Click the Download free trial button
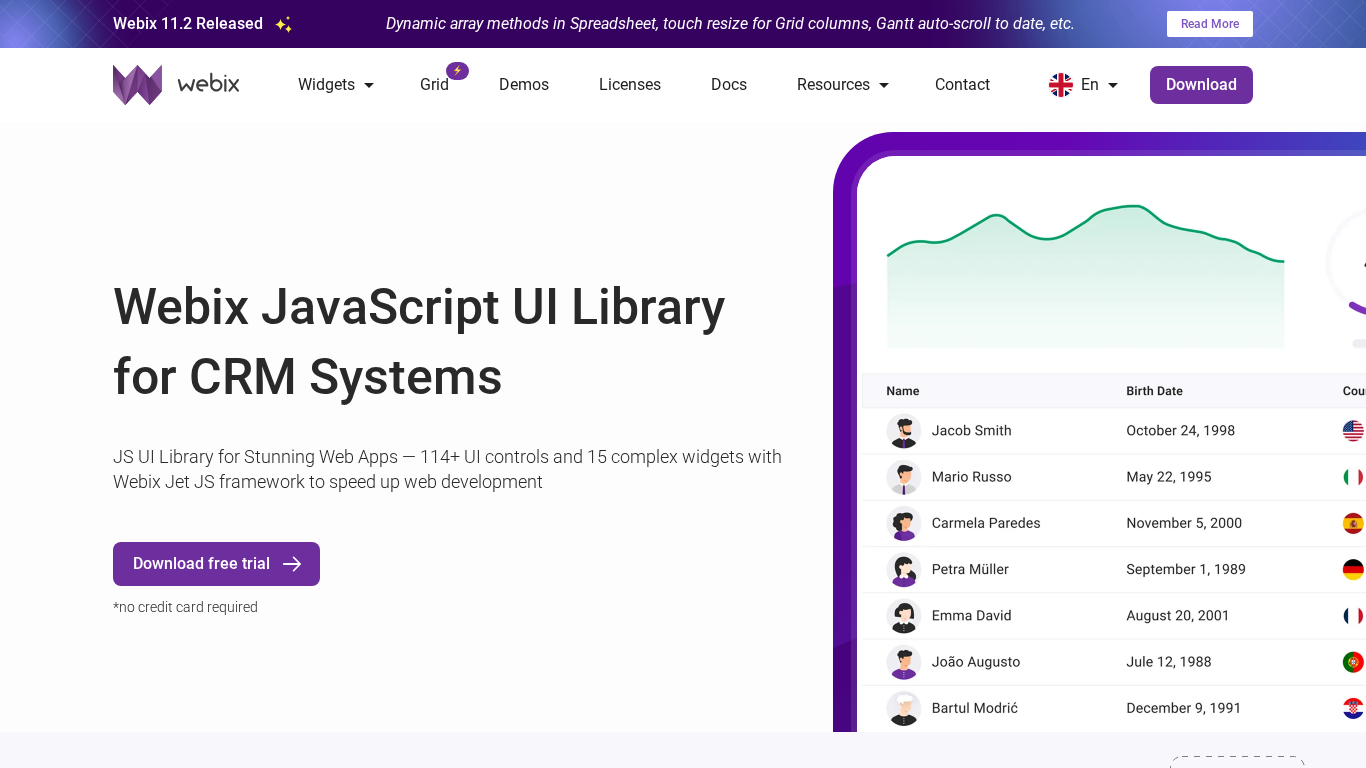 pos(216,564)
